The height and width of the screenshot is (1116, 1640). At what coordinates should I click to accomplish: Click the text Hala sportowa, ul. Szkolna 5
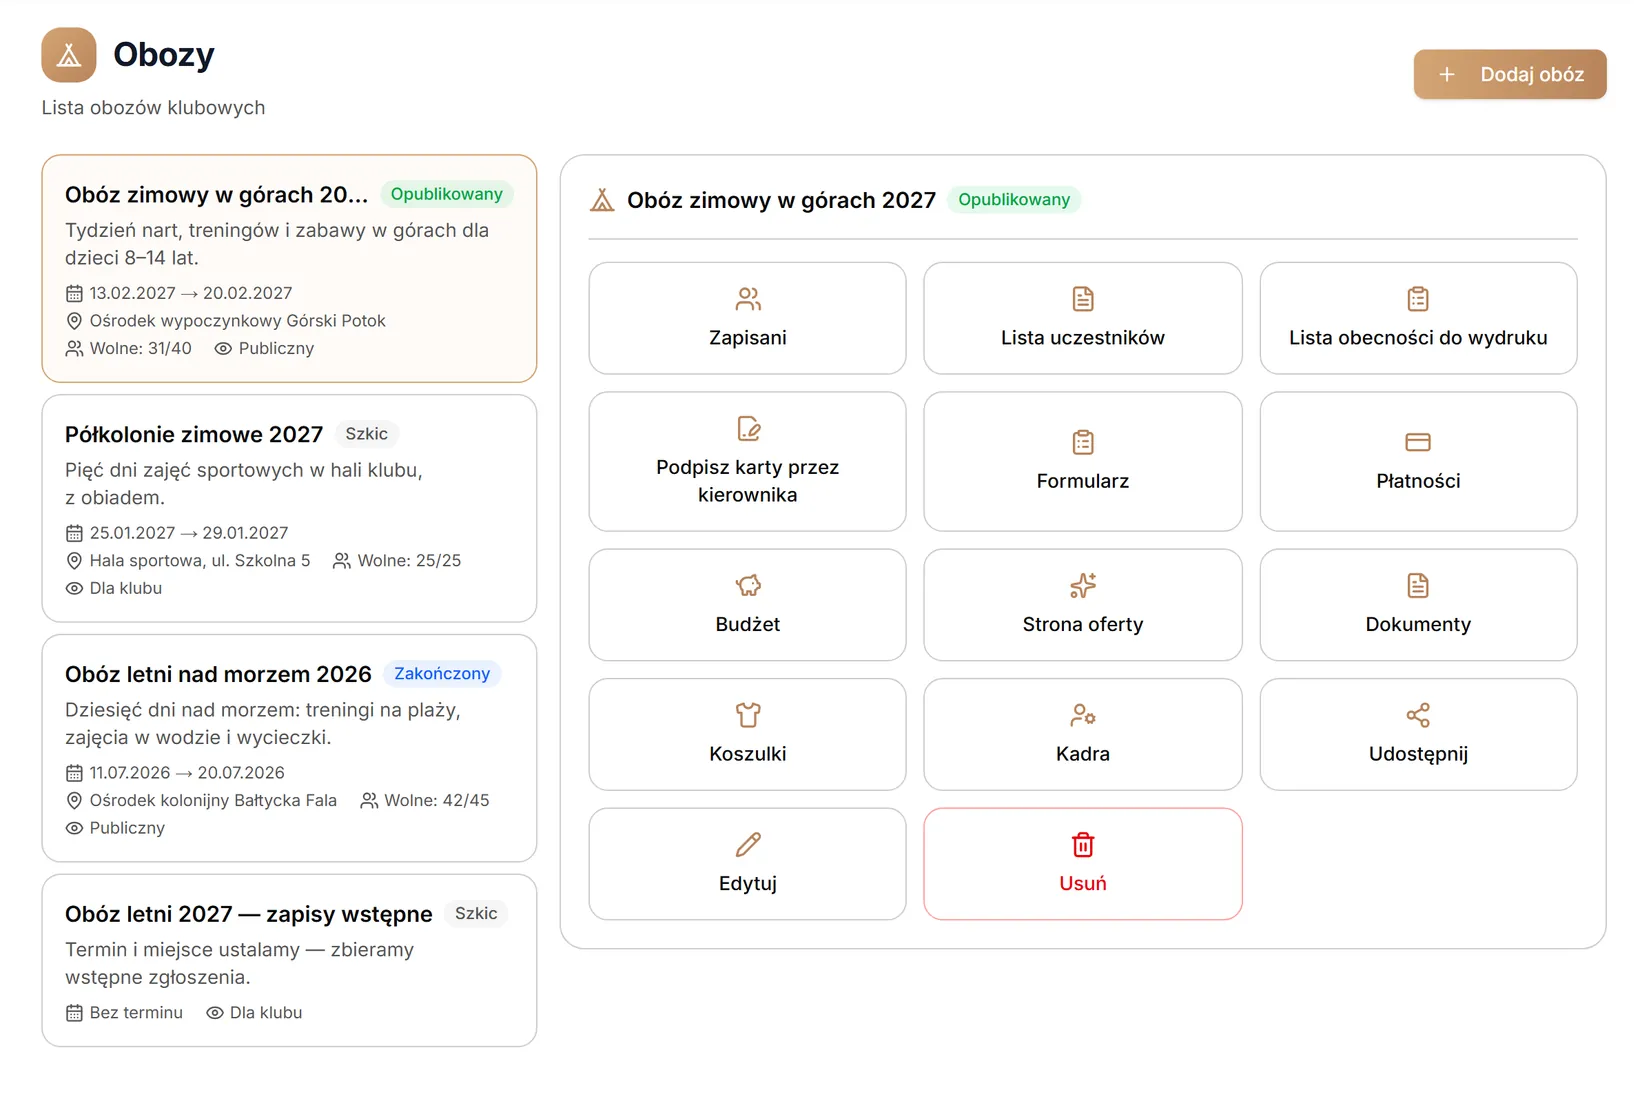pos(200,561)
